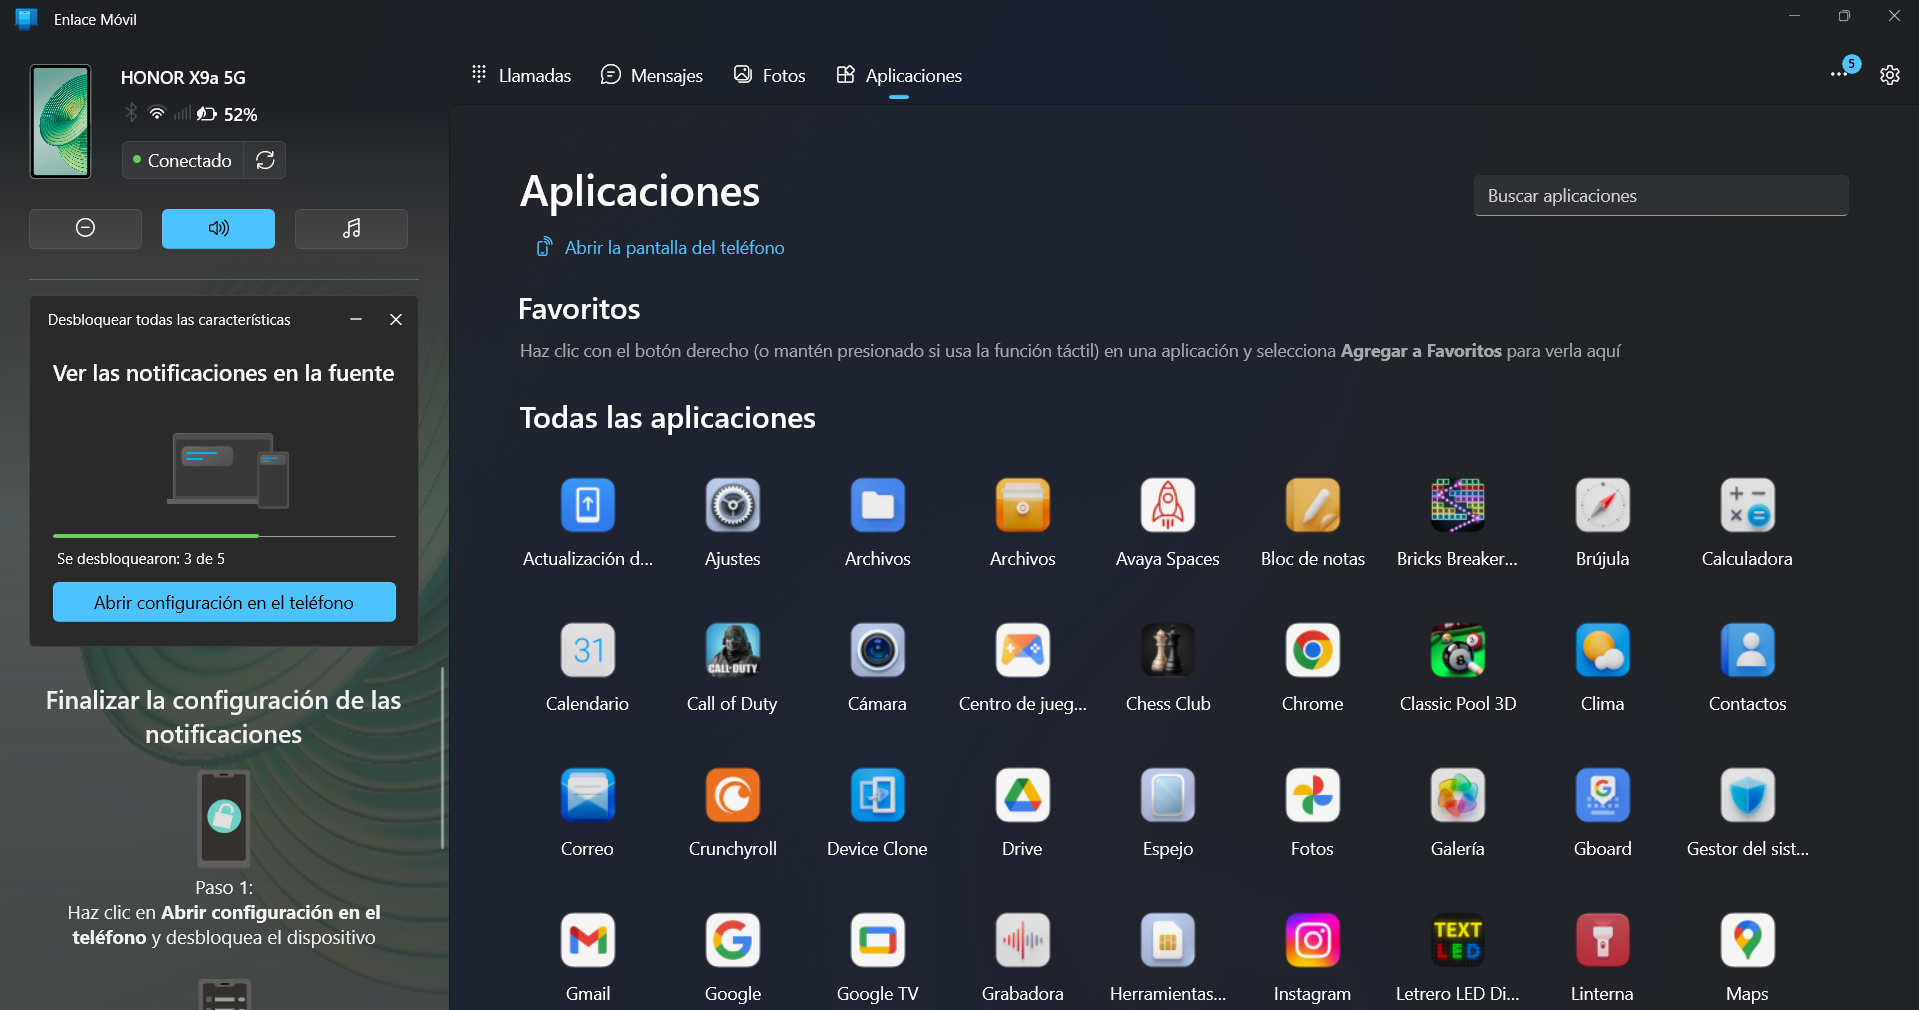The image size is (1919, 1010).
Task: Launch Classic Pool 3D game
Action: point(1457,651)
